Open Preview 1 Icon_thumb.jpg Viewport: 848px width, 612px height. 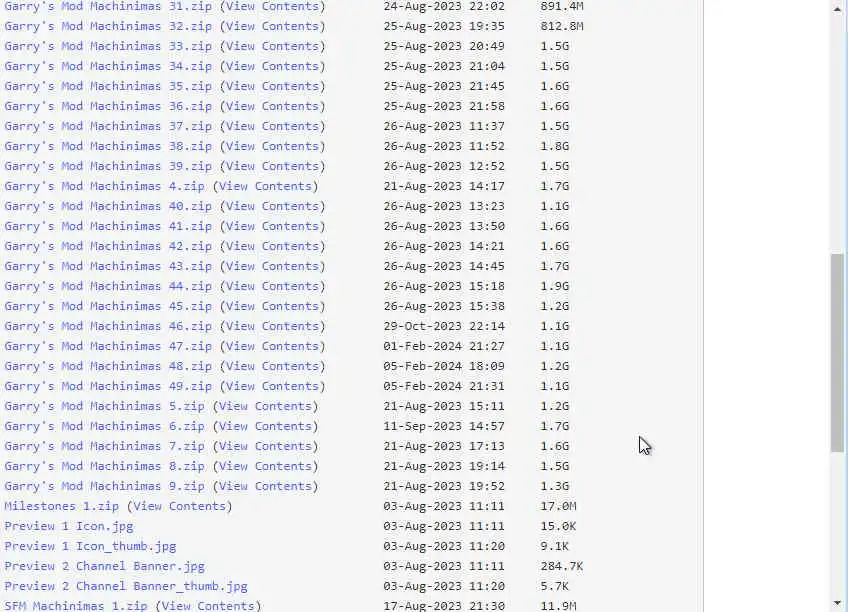tap(90, 547)
